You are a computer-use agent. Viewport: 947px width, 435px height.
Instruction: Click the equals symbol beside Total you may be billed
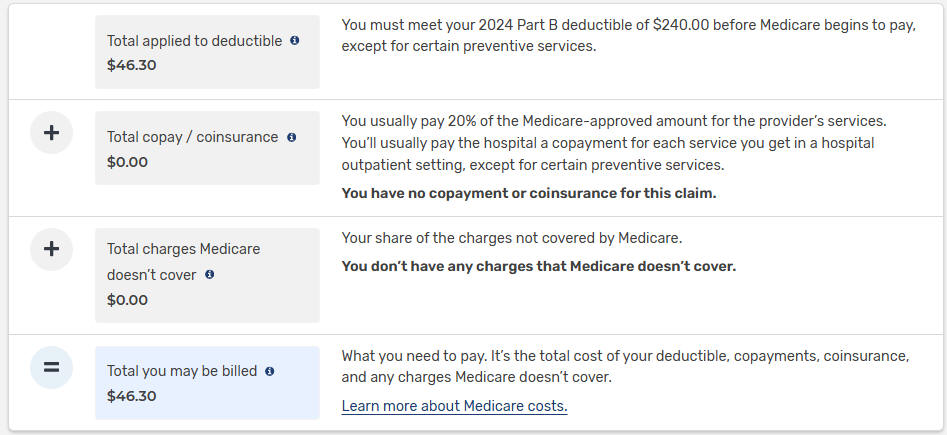click(x=51, y=367)
